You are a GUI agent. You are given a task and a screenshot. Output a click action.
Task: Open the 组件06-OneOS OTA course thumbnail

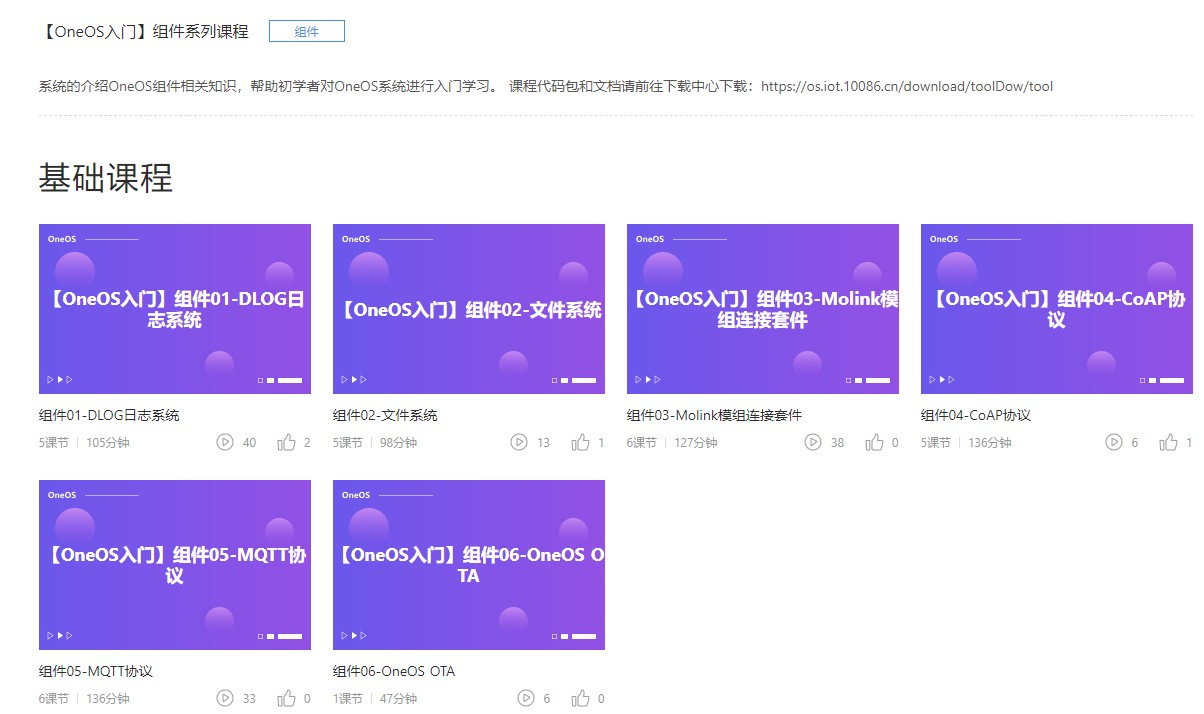coord(469,565)
